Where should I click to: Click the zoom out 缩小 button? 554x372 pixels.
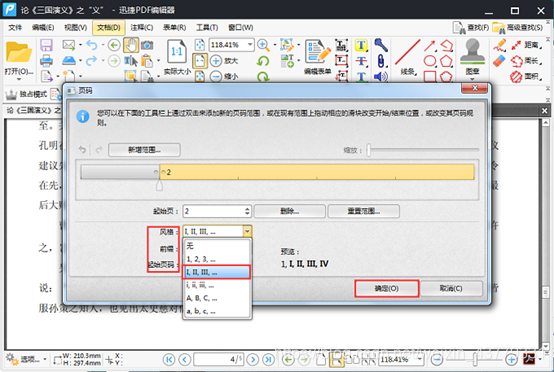[224, 76]
